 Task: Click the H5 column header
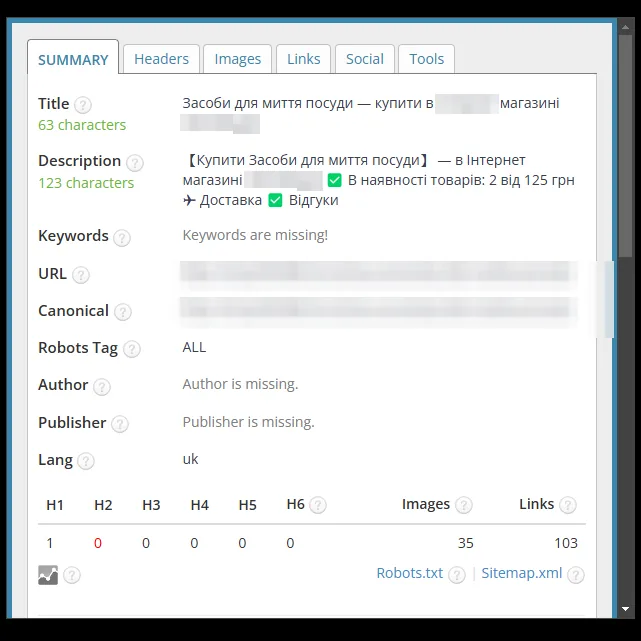click(247, 505)
